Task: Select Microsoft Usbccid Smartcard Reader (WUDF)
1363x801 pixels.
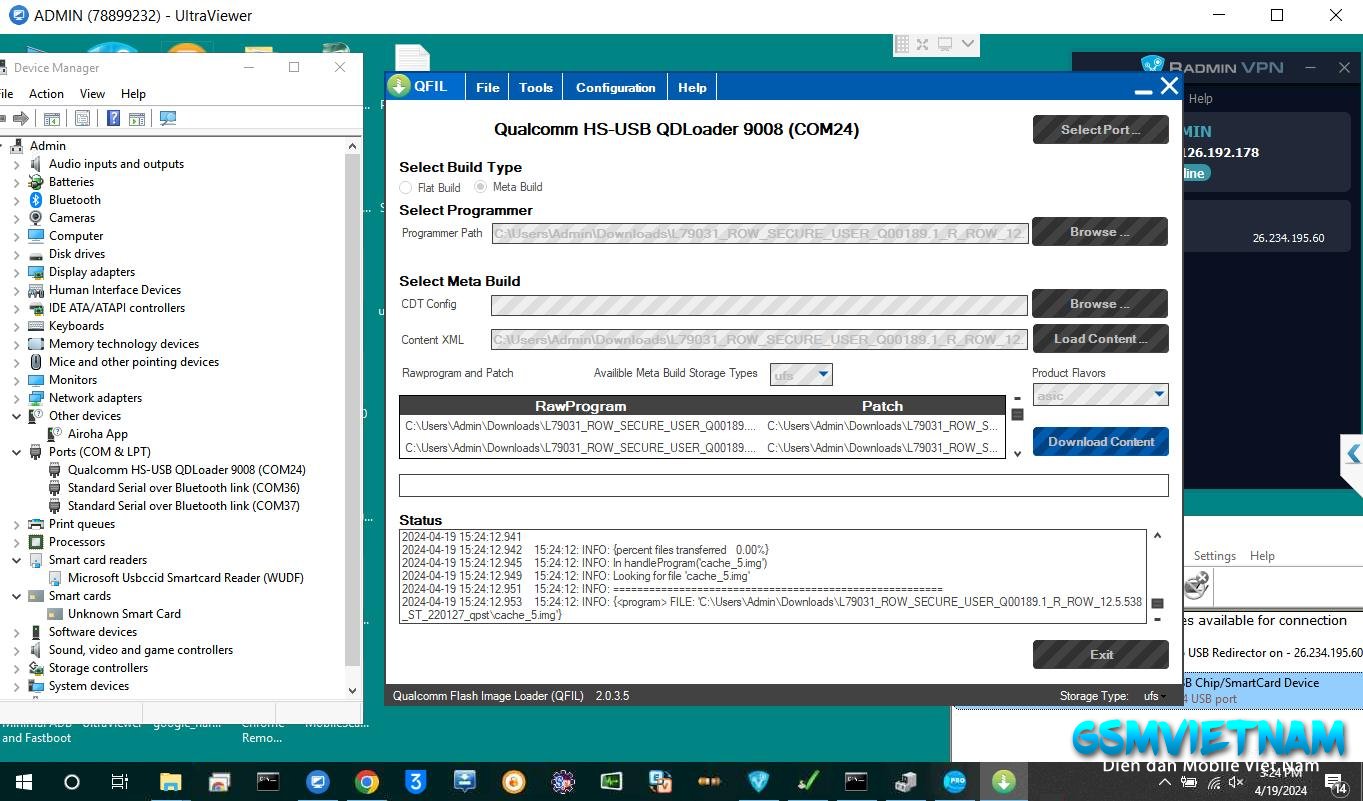Action: point(185,578)
